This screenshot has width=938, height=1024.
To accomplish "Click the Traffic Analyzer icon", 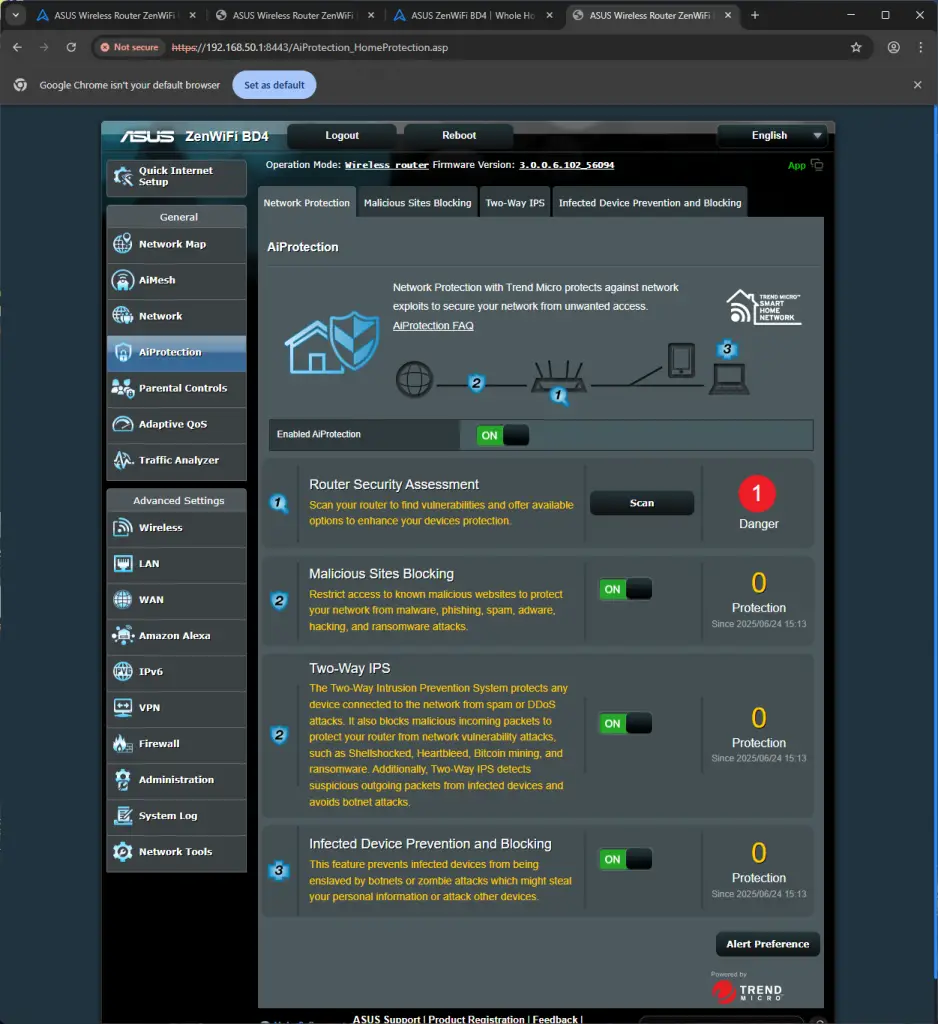I will tap(123, 460).
